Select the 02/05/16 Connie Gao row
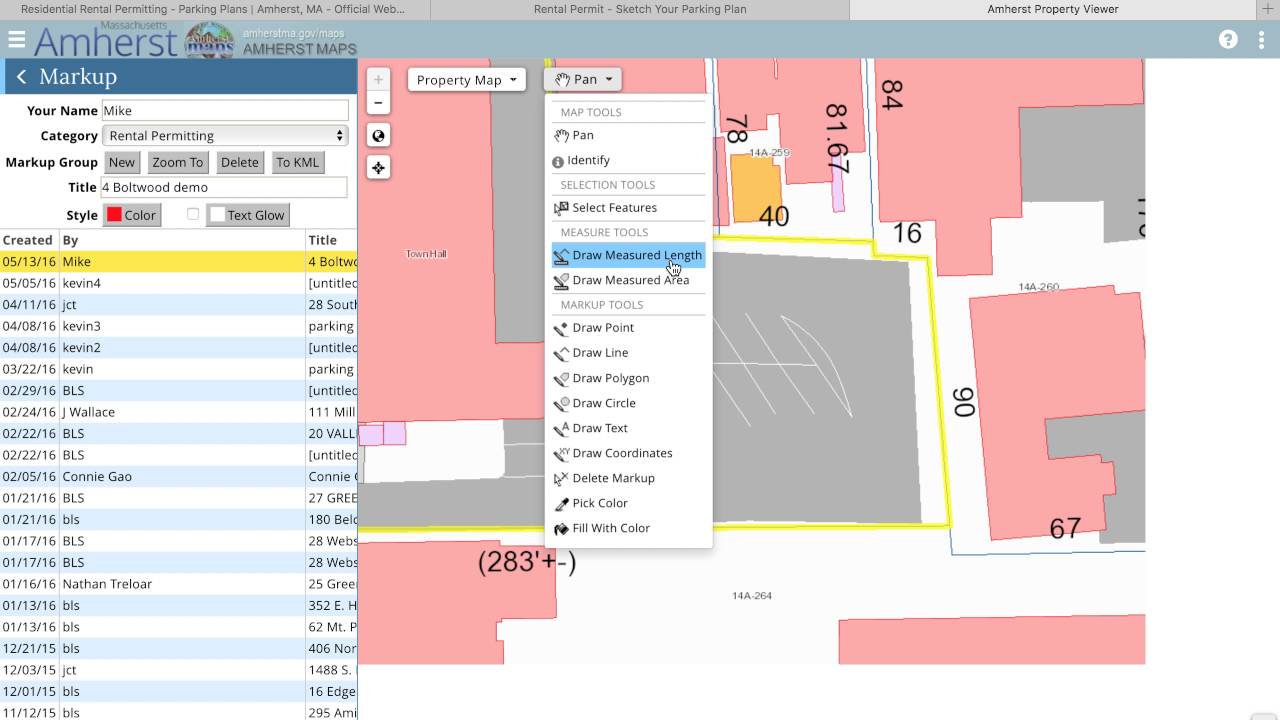 click(178, 477)
